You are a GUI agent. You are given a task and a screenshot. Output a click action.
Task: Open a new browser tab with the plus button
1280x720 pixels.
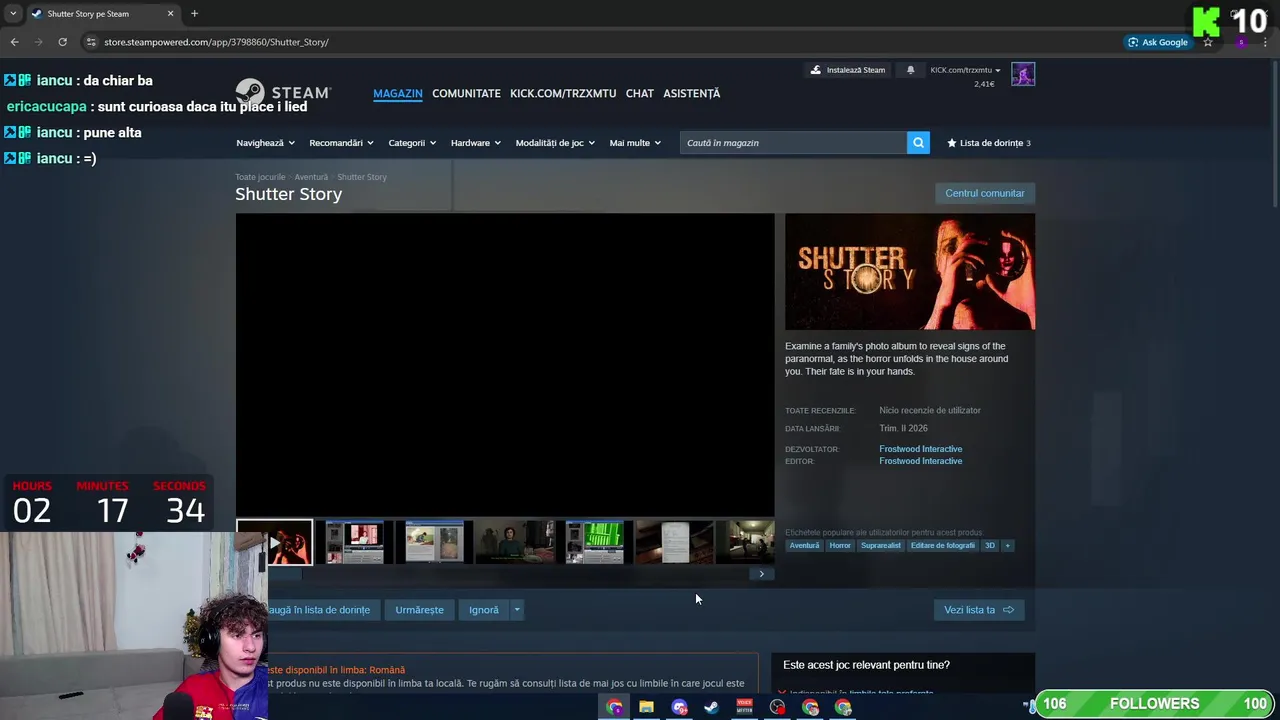pyautogui.click(x=194, y=14)
